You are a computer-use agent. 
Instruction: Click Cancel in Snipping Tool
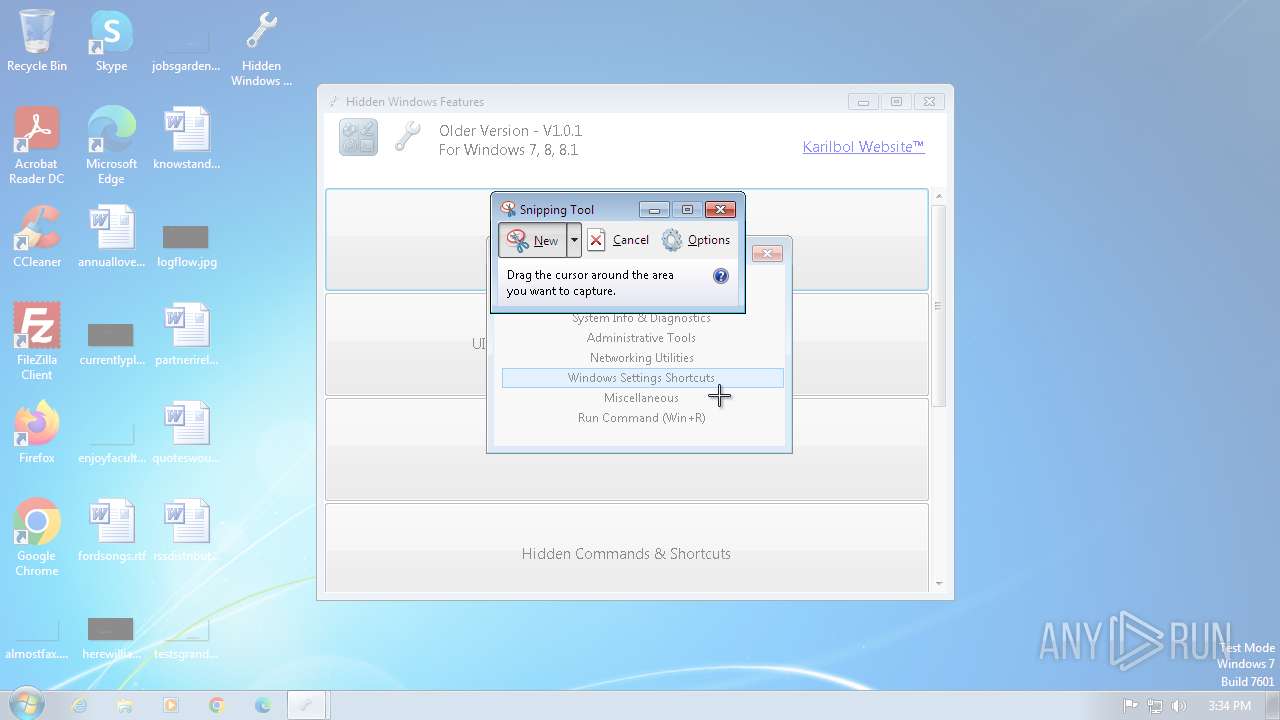click(x=618, y=240)
